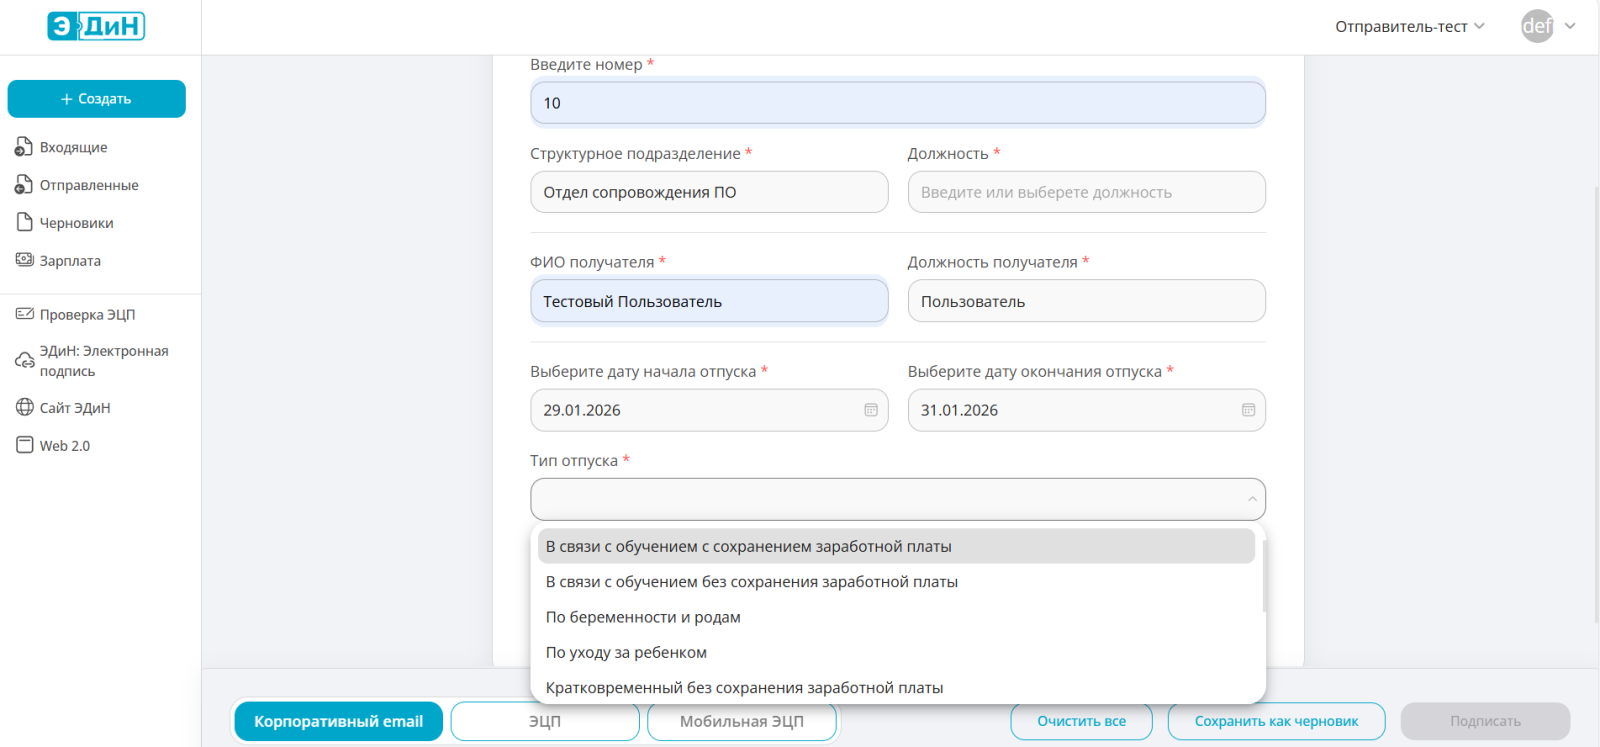The width and height of the screenshot is (1600, 747).
Task: Click the ЭДиН logo
Action: coord(96,26)
